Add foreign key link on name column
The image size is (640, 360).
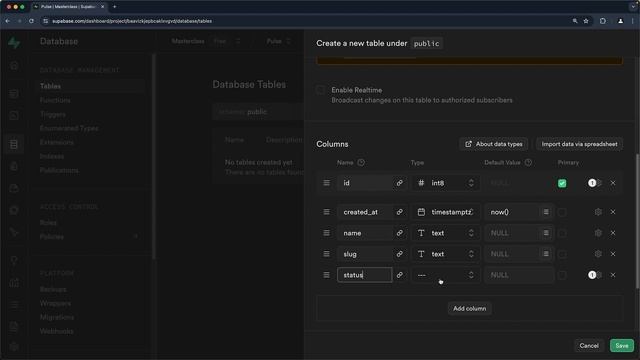point(400,233)
